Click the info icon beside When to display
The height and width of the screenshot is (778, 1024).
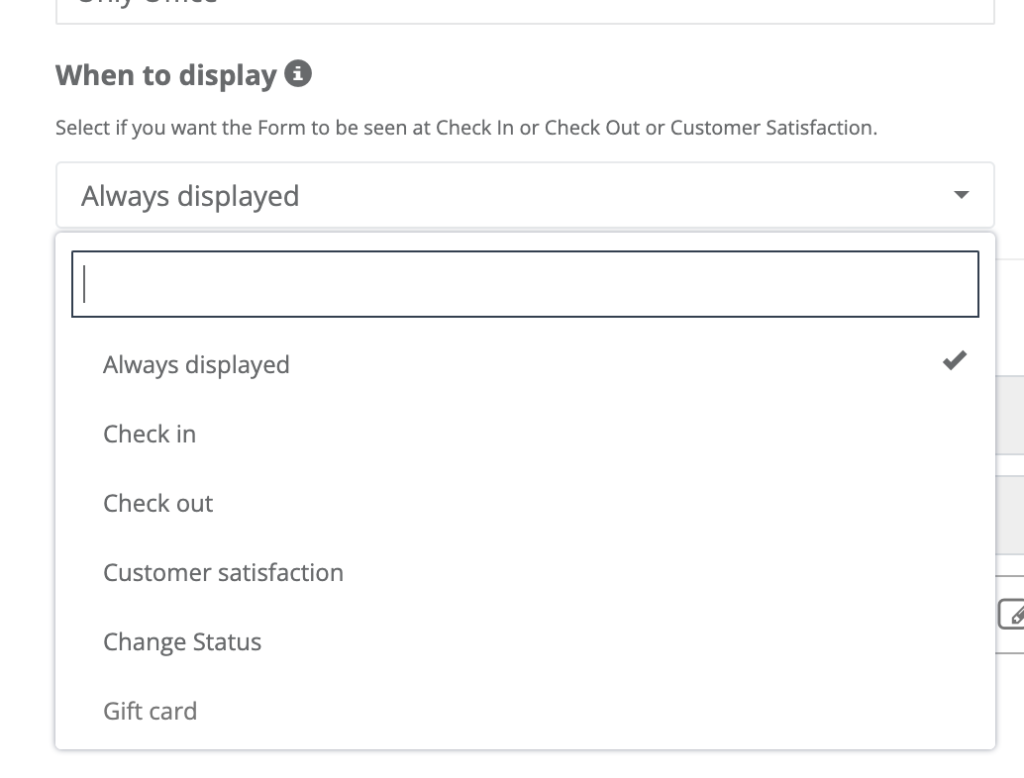pos(298,73)
